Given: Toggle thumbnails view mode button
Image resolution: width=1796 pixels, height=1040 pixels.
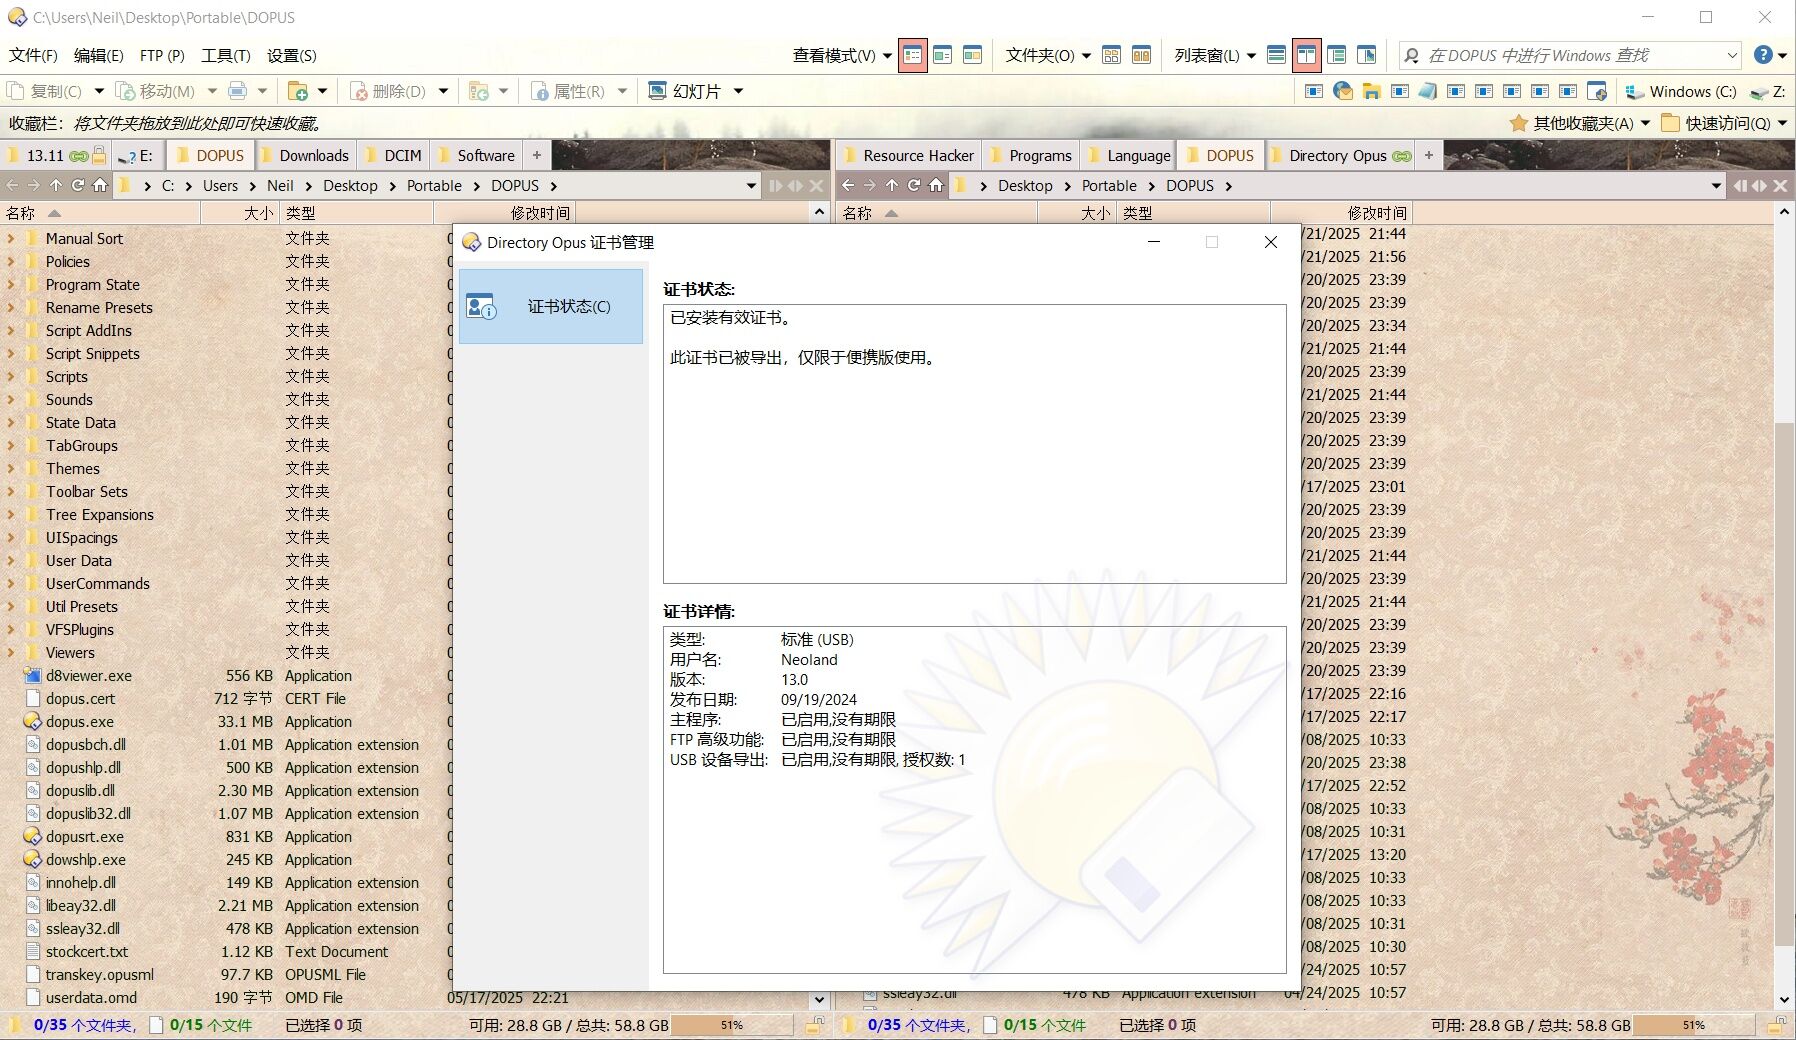Looking at the screenshot, I should [972, 55].
